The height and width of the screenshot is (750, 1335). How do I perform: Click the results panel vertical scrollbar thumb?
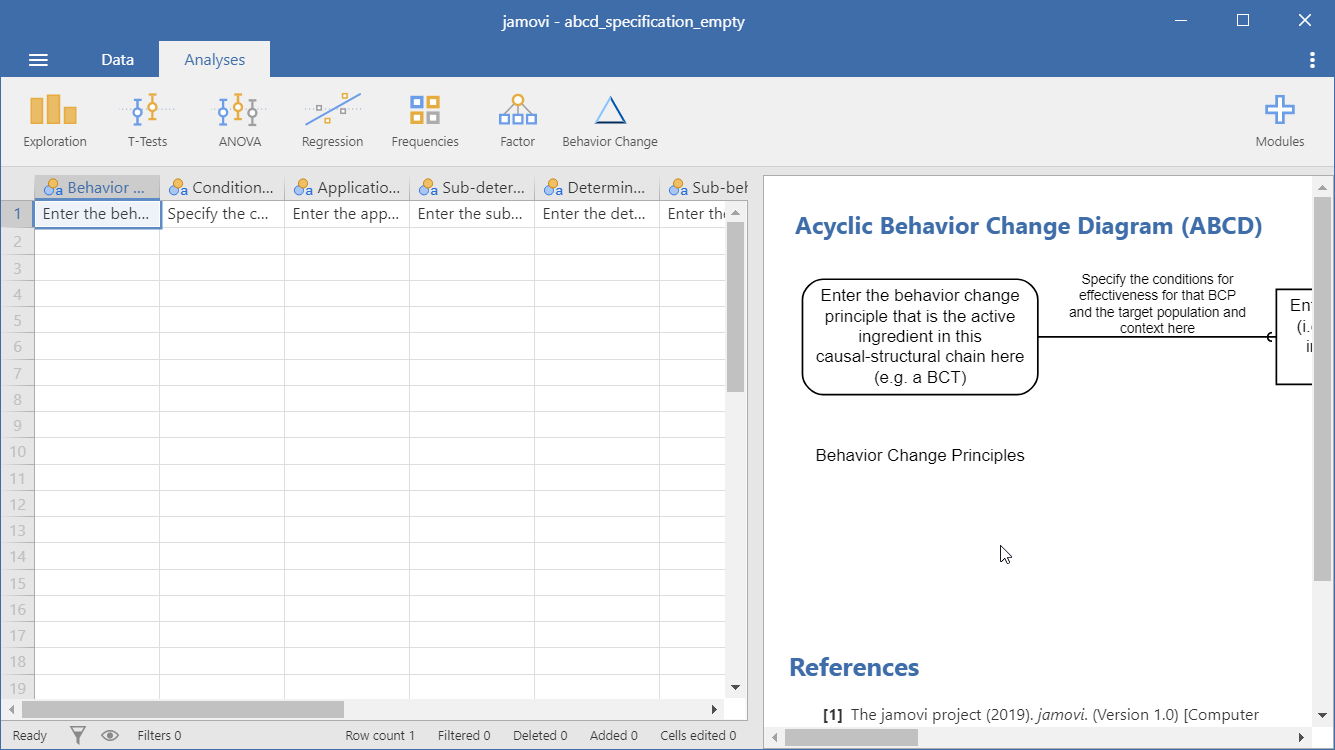[x=1322, y=389]
